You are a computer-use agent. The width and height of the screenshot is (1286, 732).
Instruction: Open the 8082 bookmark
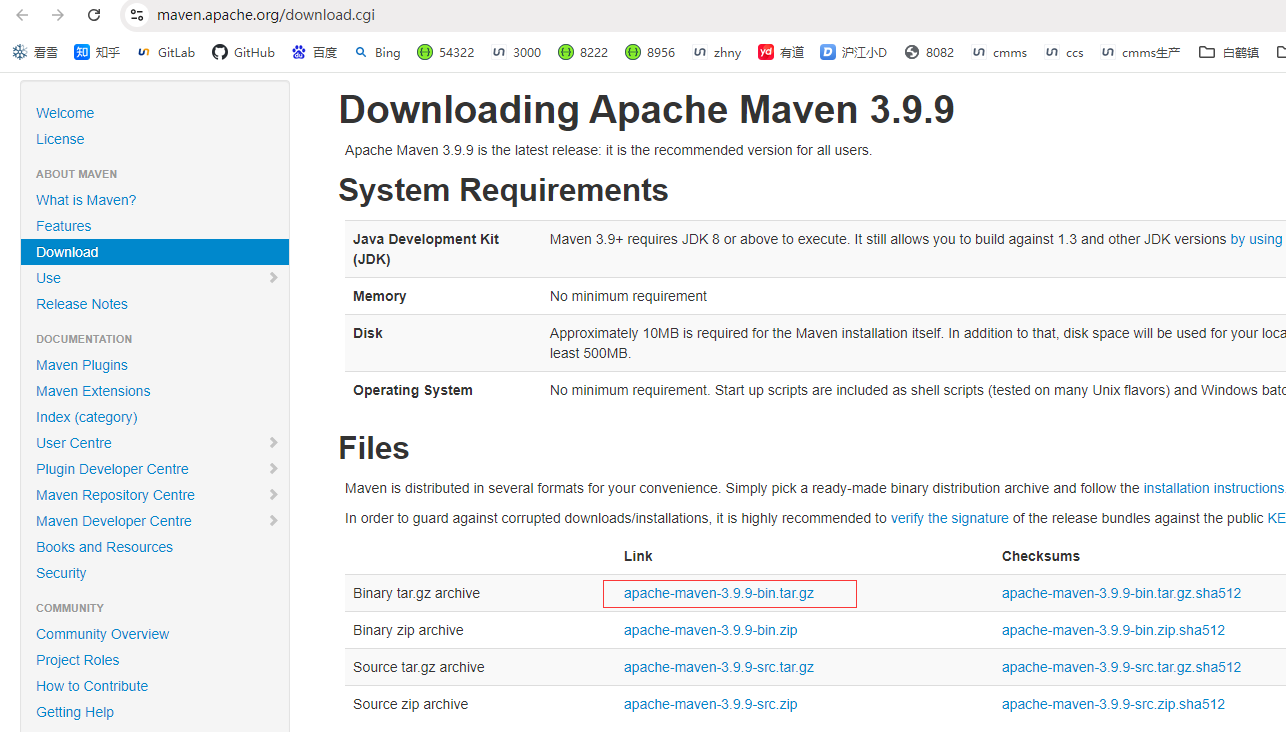point(929,52)
